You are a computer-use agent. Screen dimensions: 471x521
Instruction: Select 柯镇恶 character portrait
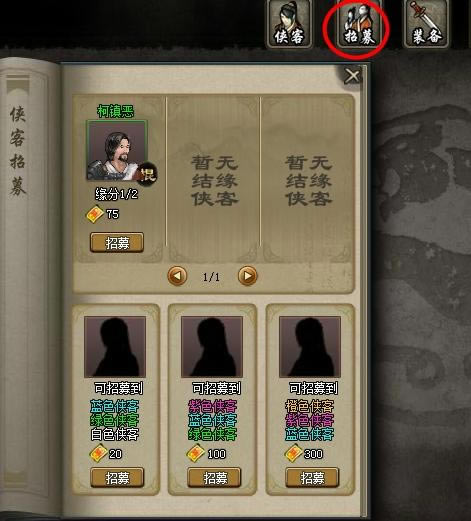[x=117, y=151]
